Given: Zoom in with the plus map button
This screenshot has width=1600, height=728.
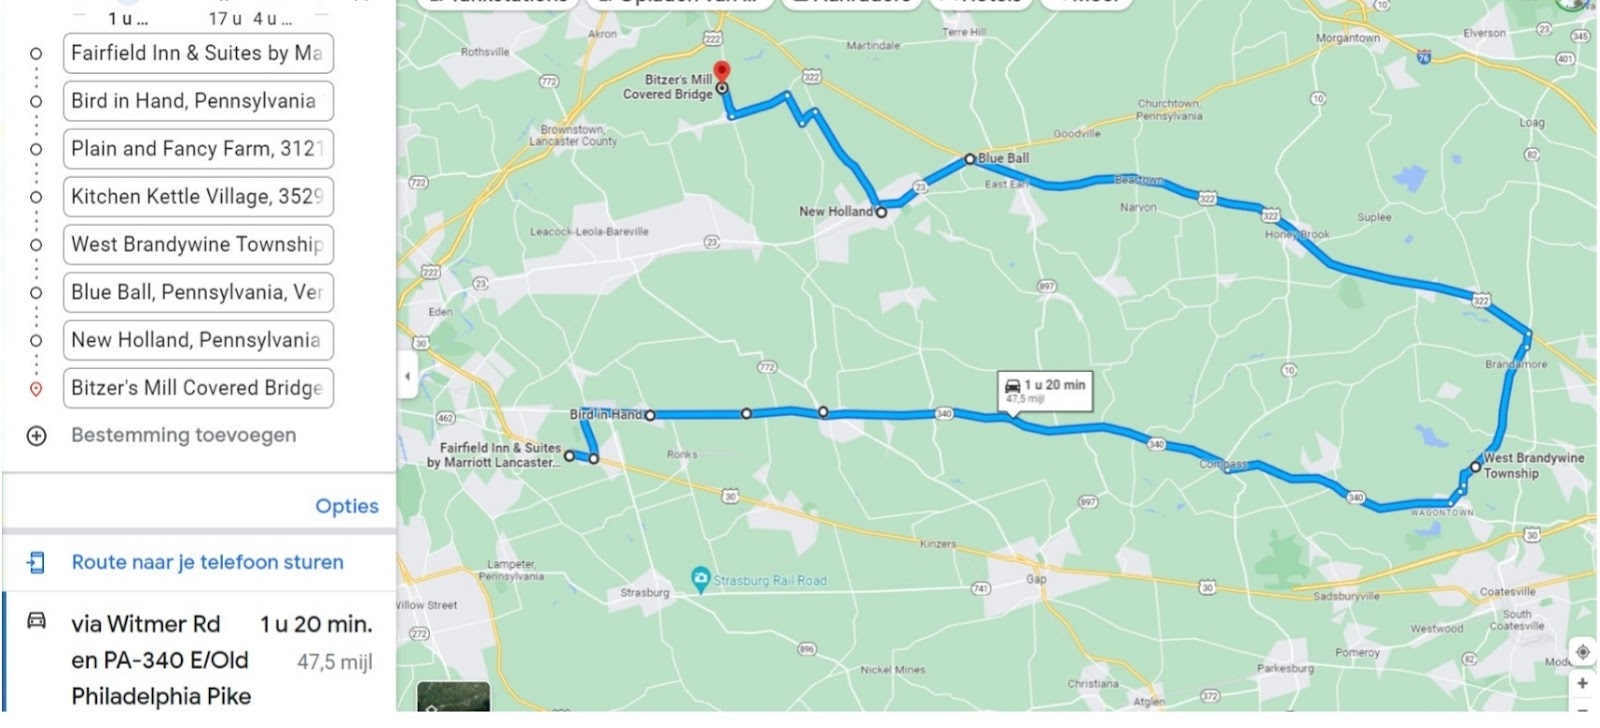Looking at the screenshot, I should 1582,684.
